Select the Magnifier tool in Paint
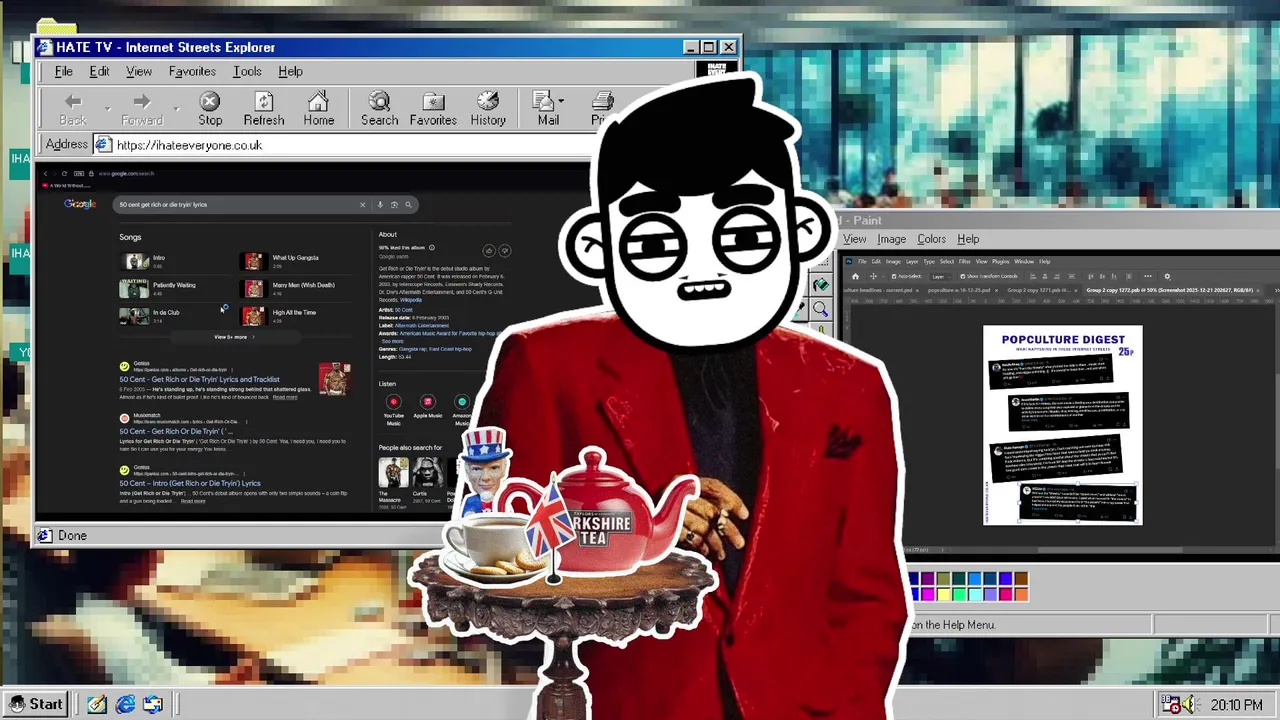Viewport: 1280px width, 720px height. click(x=821, y=310)
